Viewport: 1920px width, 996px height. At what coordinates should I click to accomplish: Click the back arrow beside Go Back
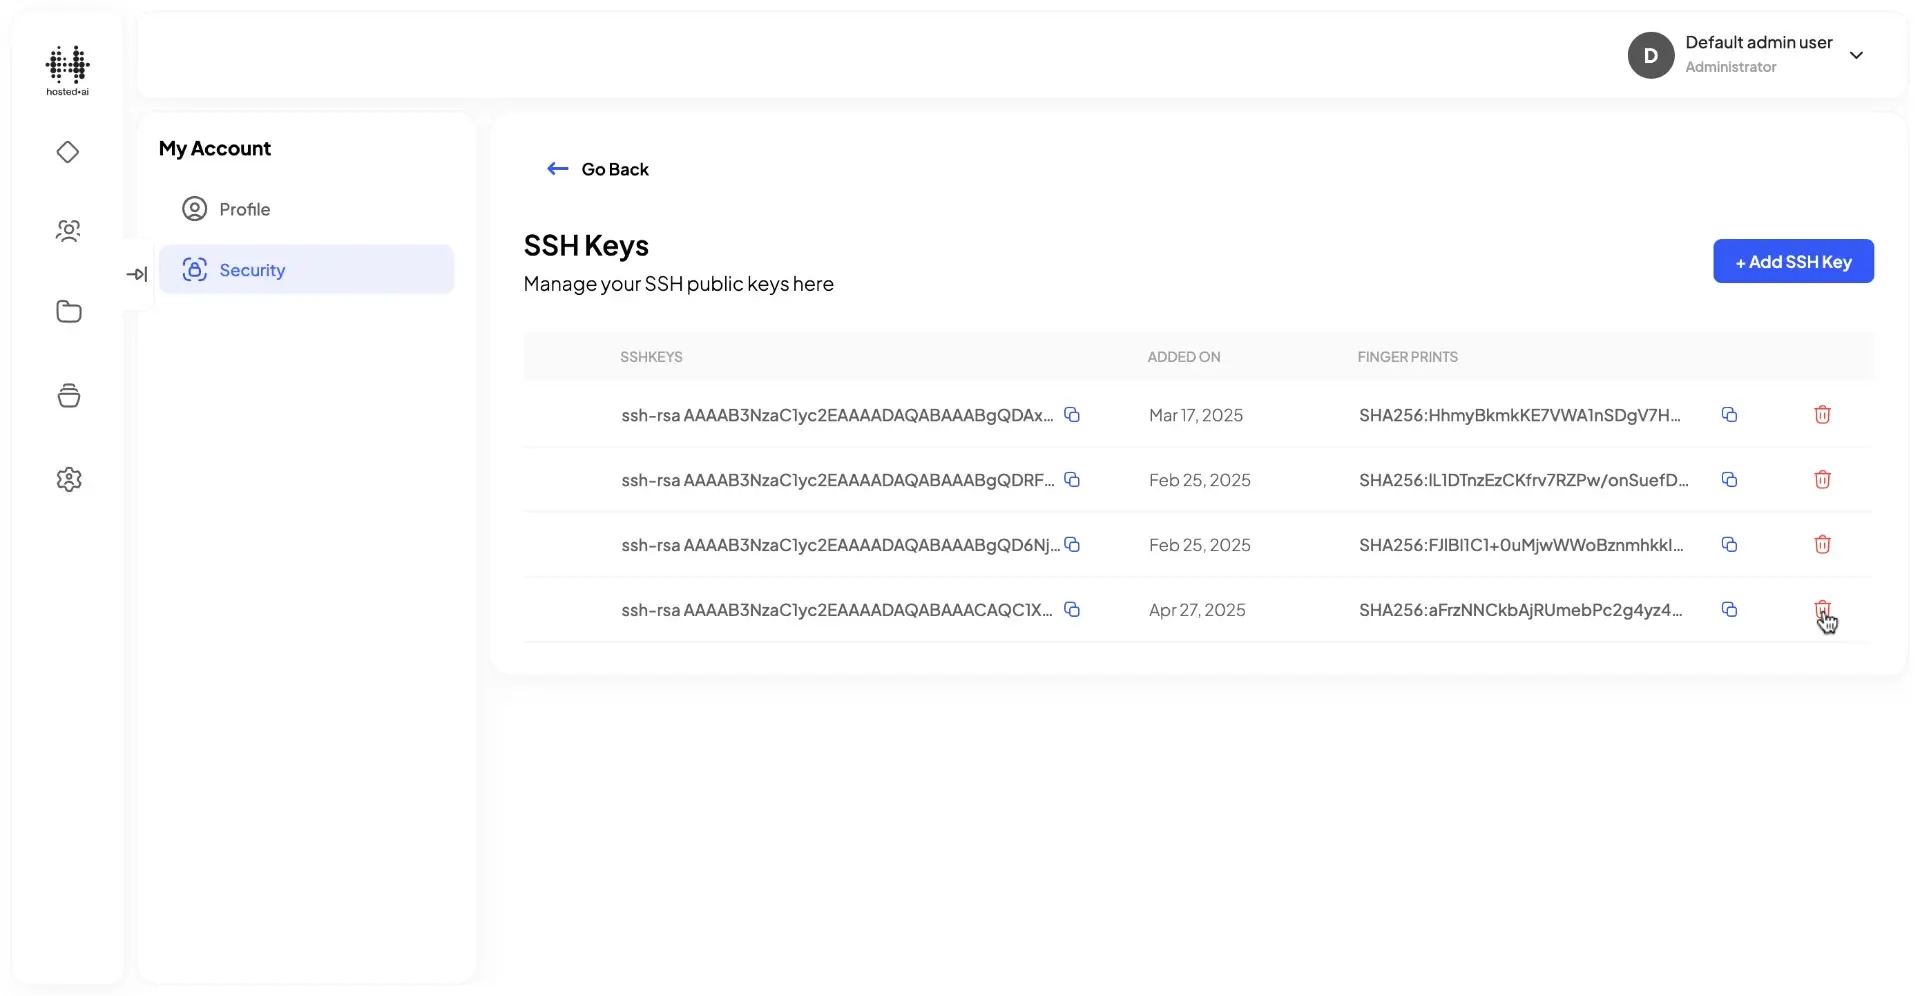pos(557,168)
